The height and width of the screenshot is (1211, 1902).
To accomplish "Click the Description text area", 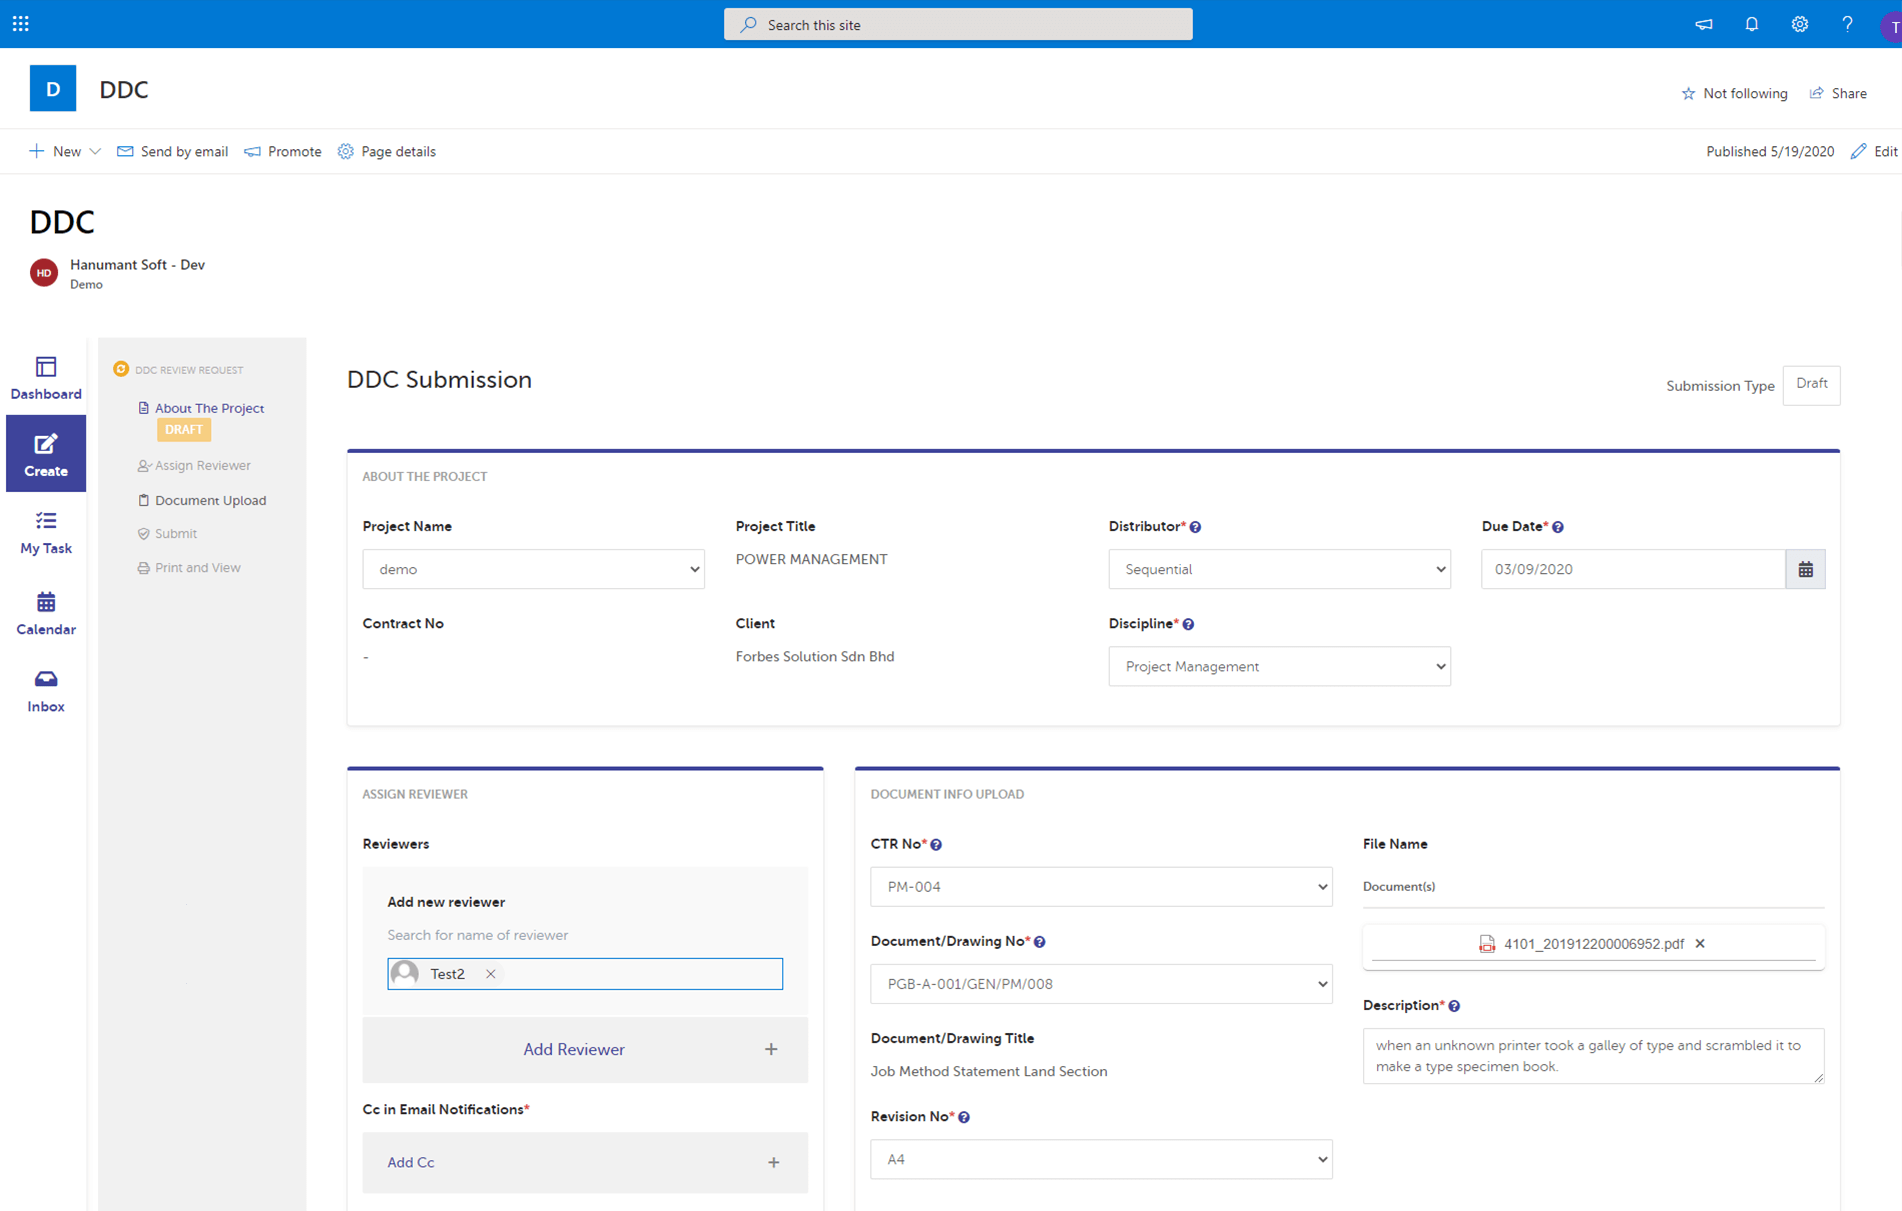I will [1593, 1056].
